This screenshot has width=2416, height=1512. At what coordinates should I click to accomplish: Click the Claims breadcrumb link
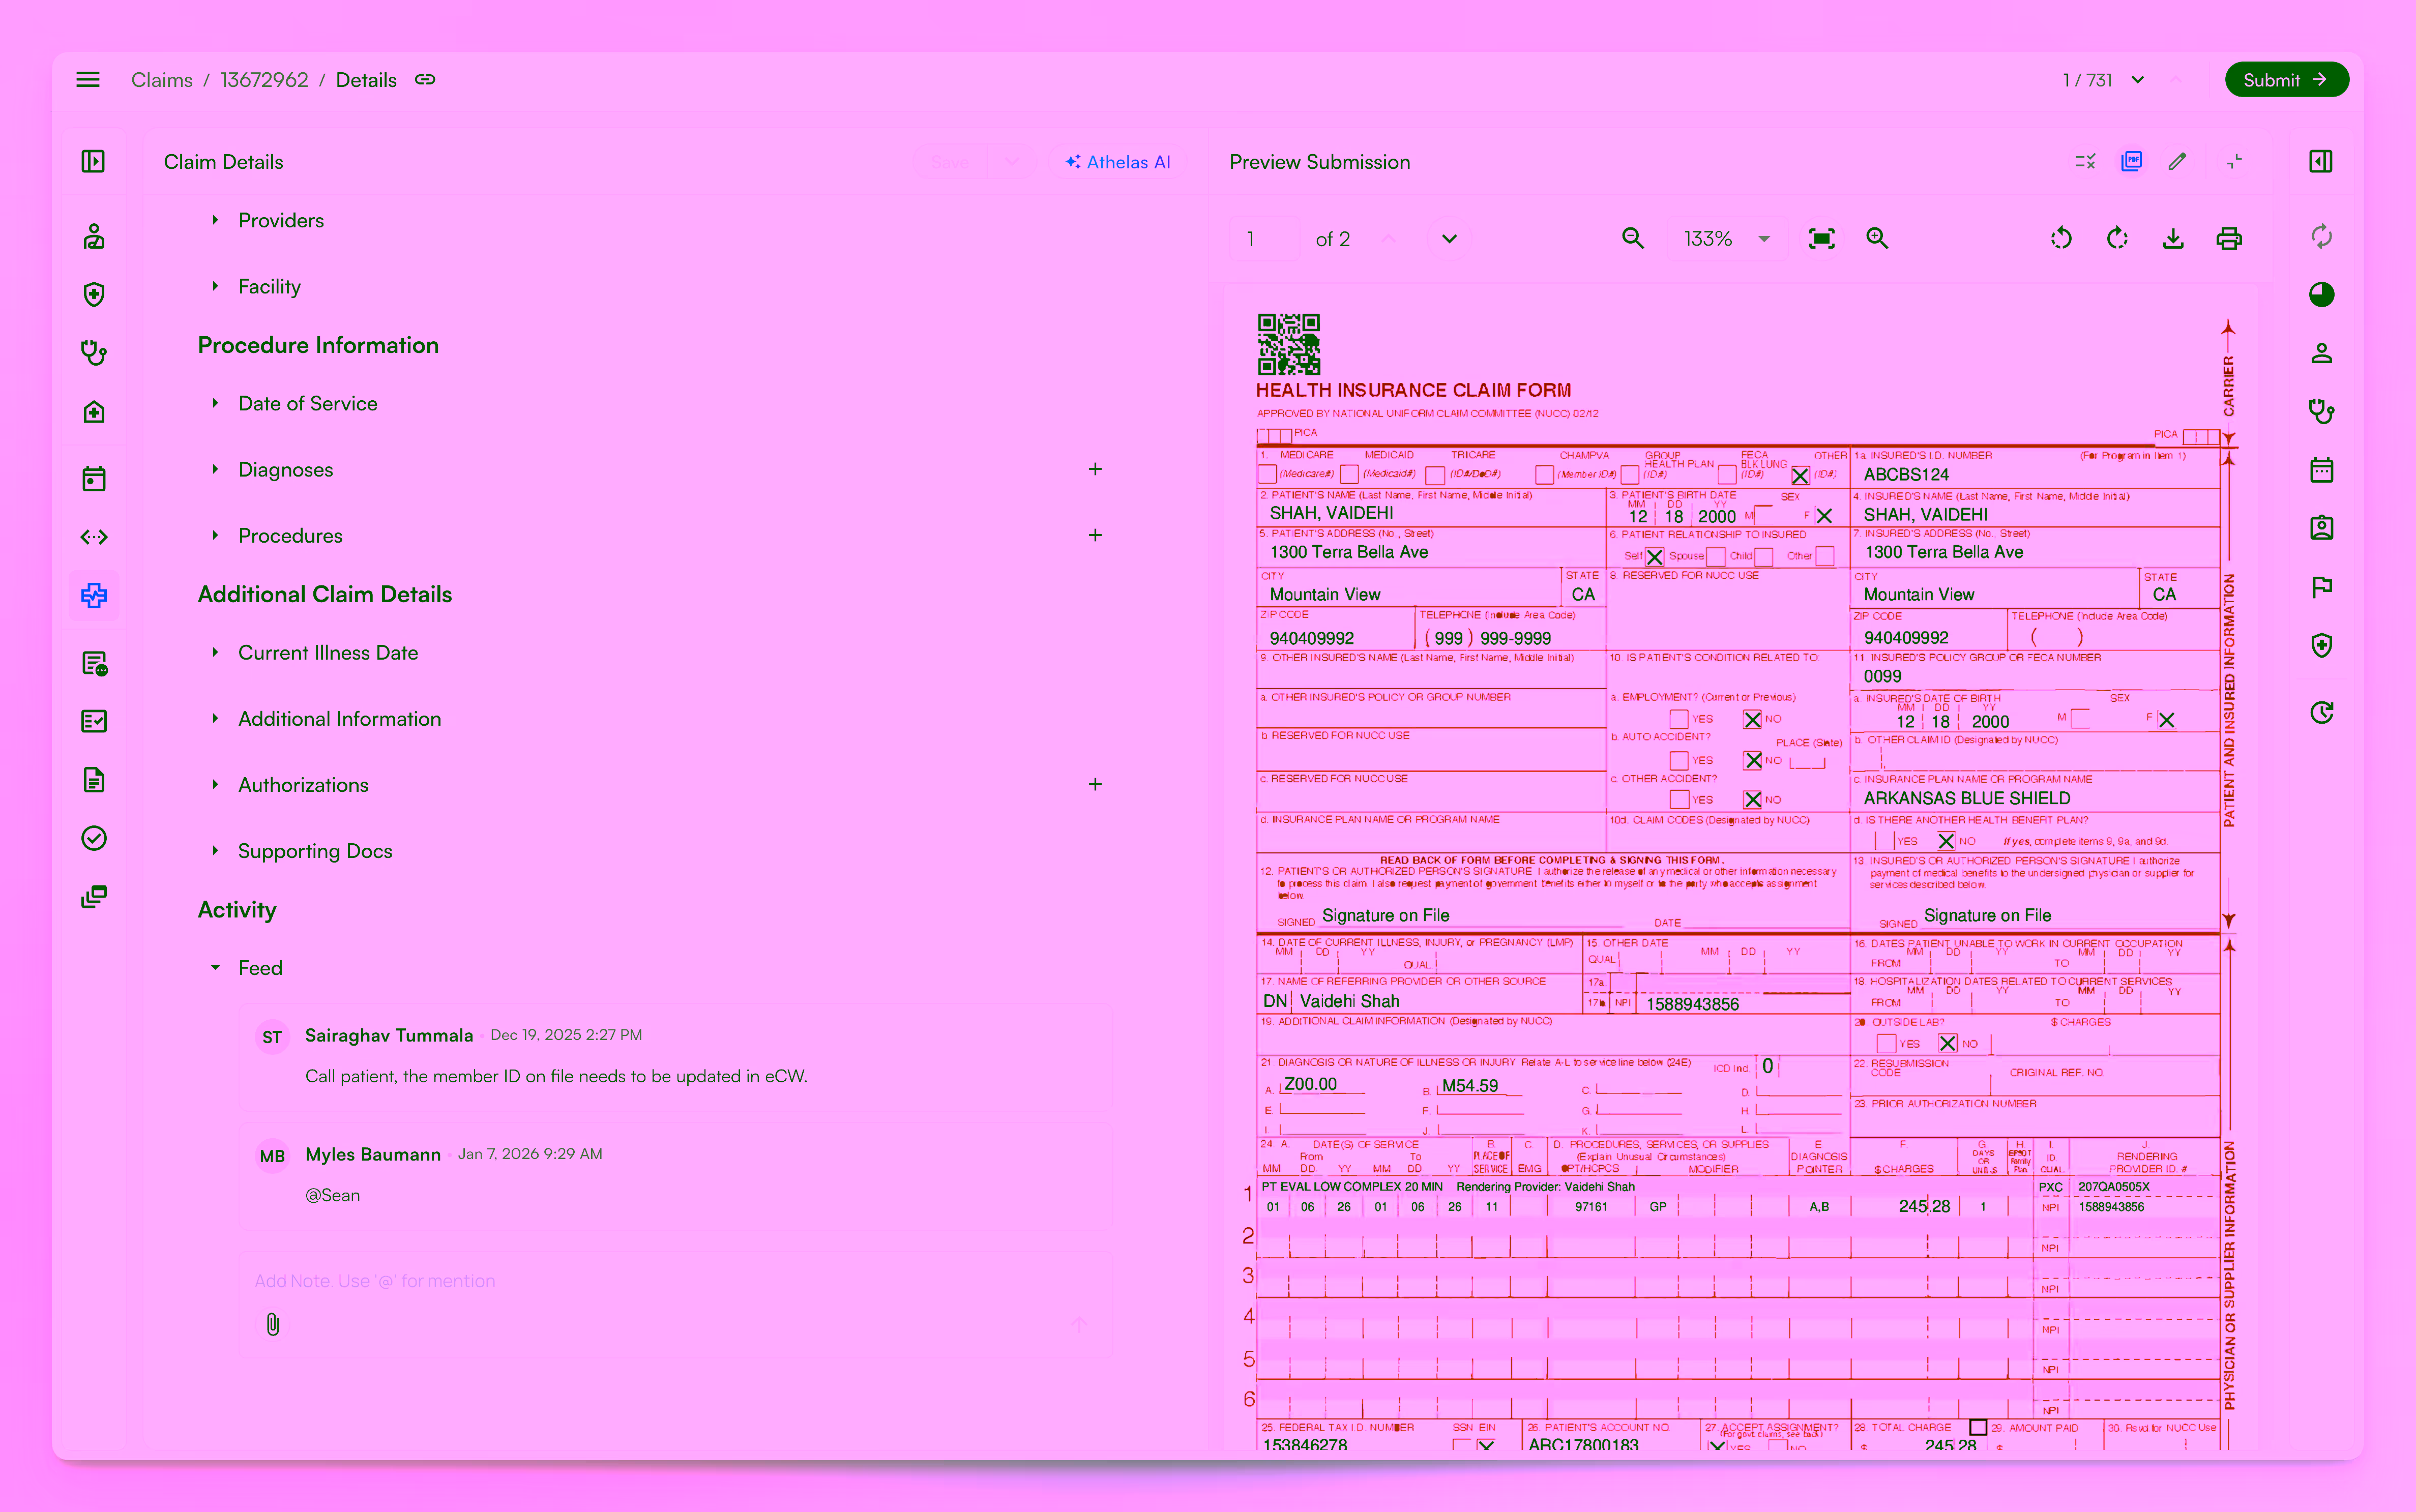pos(161,79)
